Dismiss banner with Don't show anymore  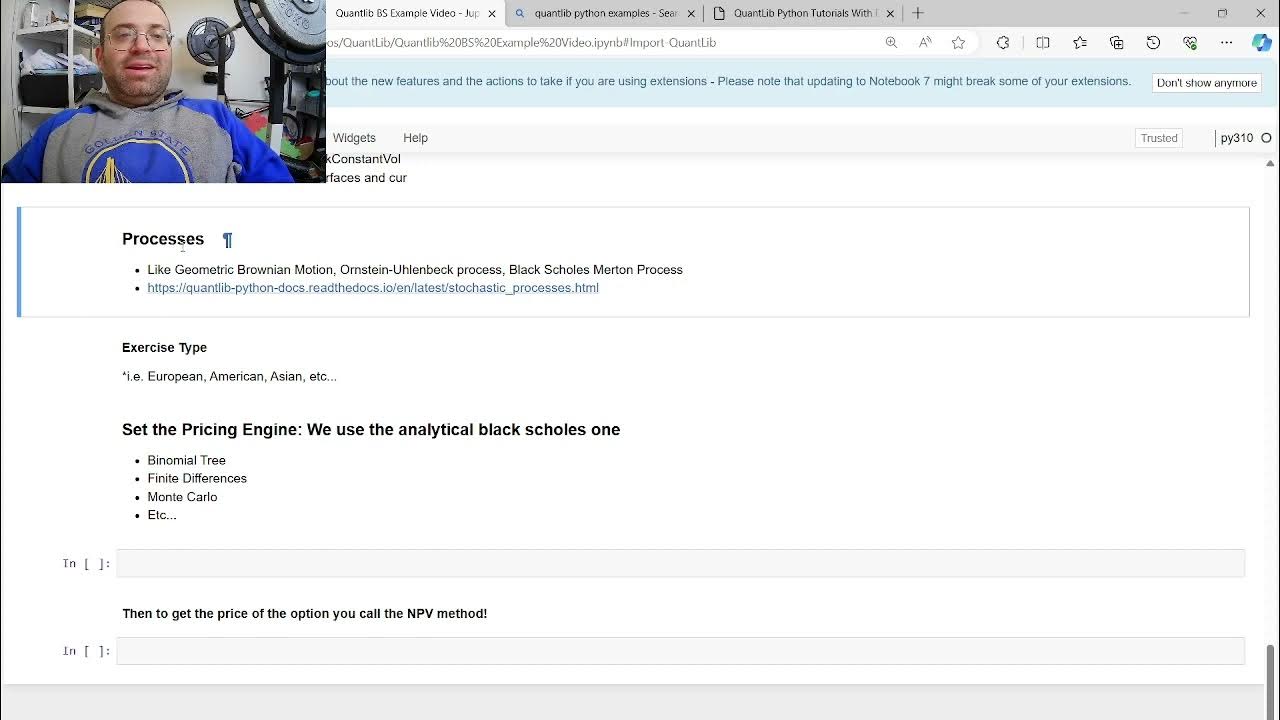(x=1206, y=83)
